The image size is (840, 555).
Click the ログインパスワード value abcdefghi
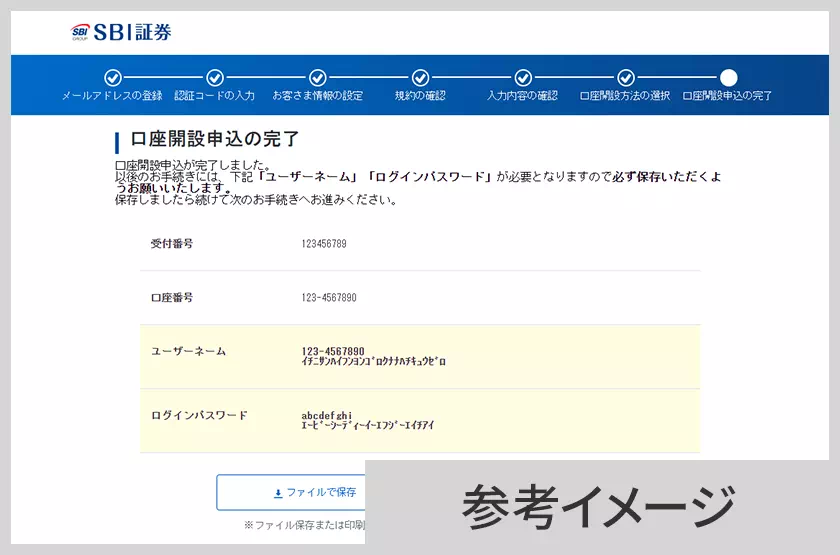[x=327, y=415]
